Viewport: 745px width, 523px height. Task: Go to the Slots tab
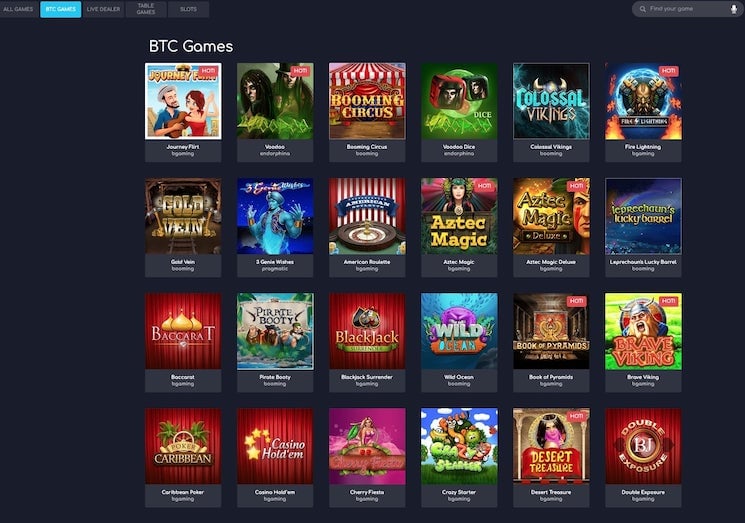[x=188, y=9]
